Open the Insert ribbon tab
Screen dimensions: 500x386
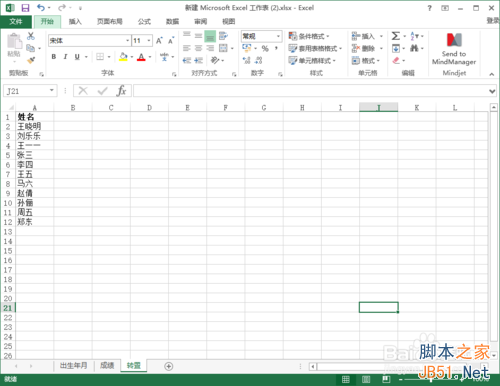[x=75, y=22]
